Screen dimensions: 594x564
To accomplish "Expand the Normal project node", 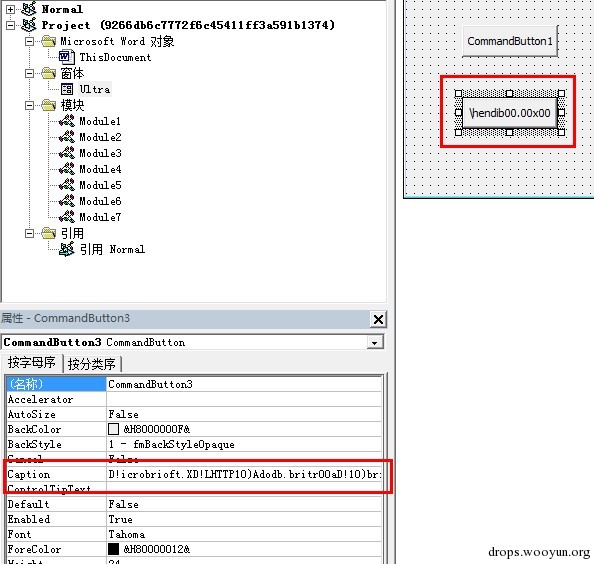I will coord(11,9).
